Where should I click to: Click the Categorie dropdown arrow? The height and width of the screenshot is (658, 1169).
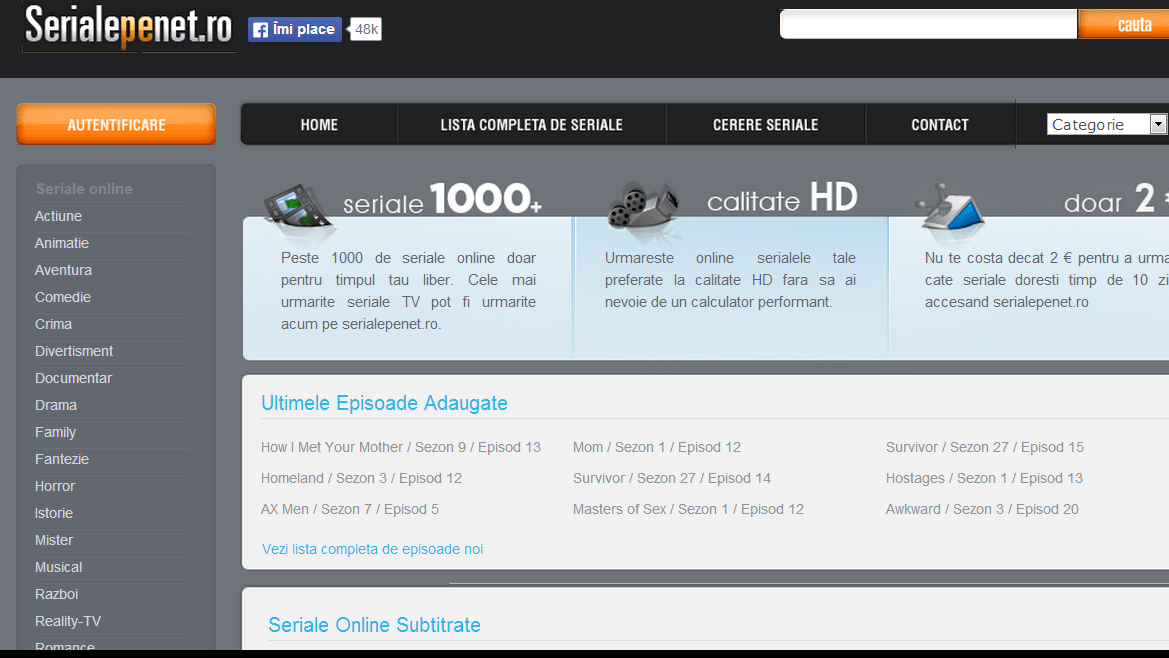[x=1158, y=125]
